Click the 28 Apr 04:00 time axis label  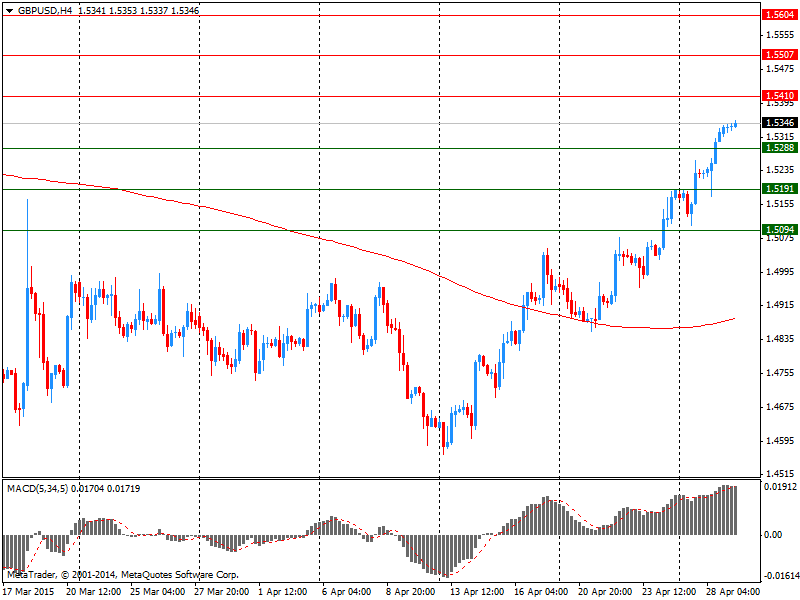point(733,592)
